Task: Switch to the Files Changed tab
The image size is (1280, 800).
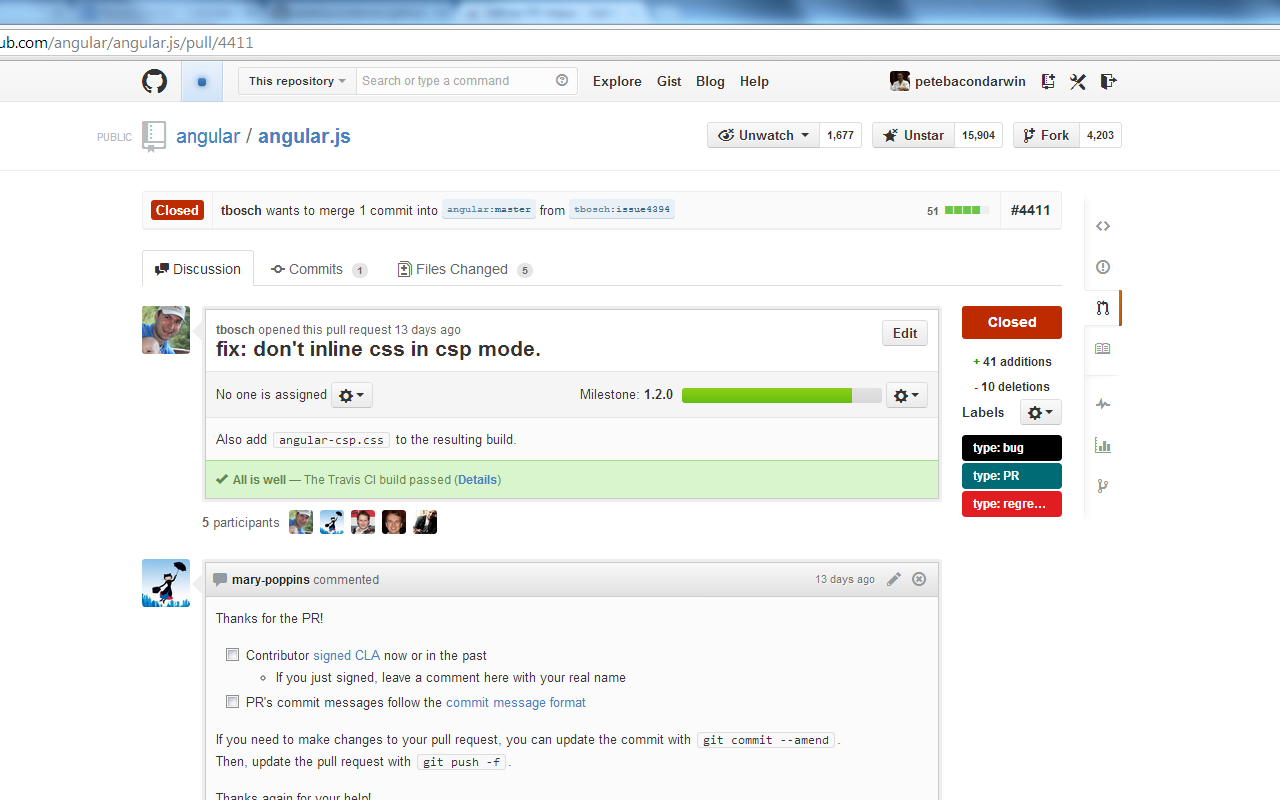Action: pos(465,269)
